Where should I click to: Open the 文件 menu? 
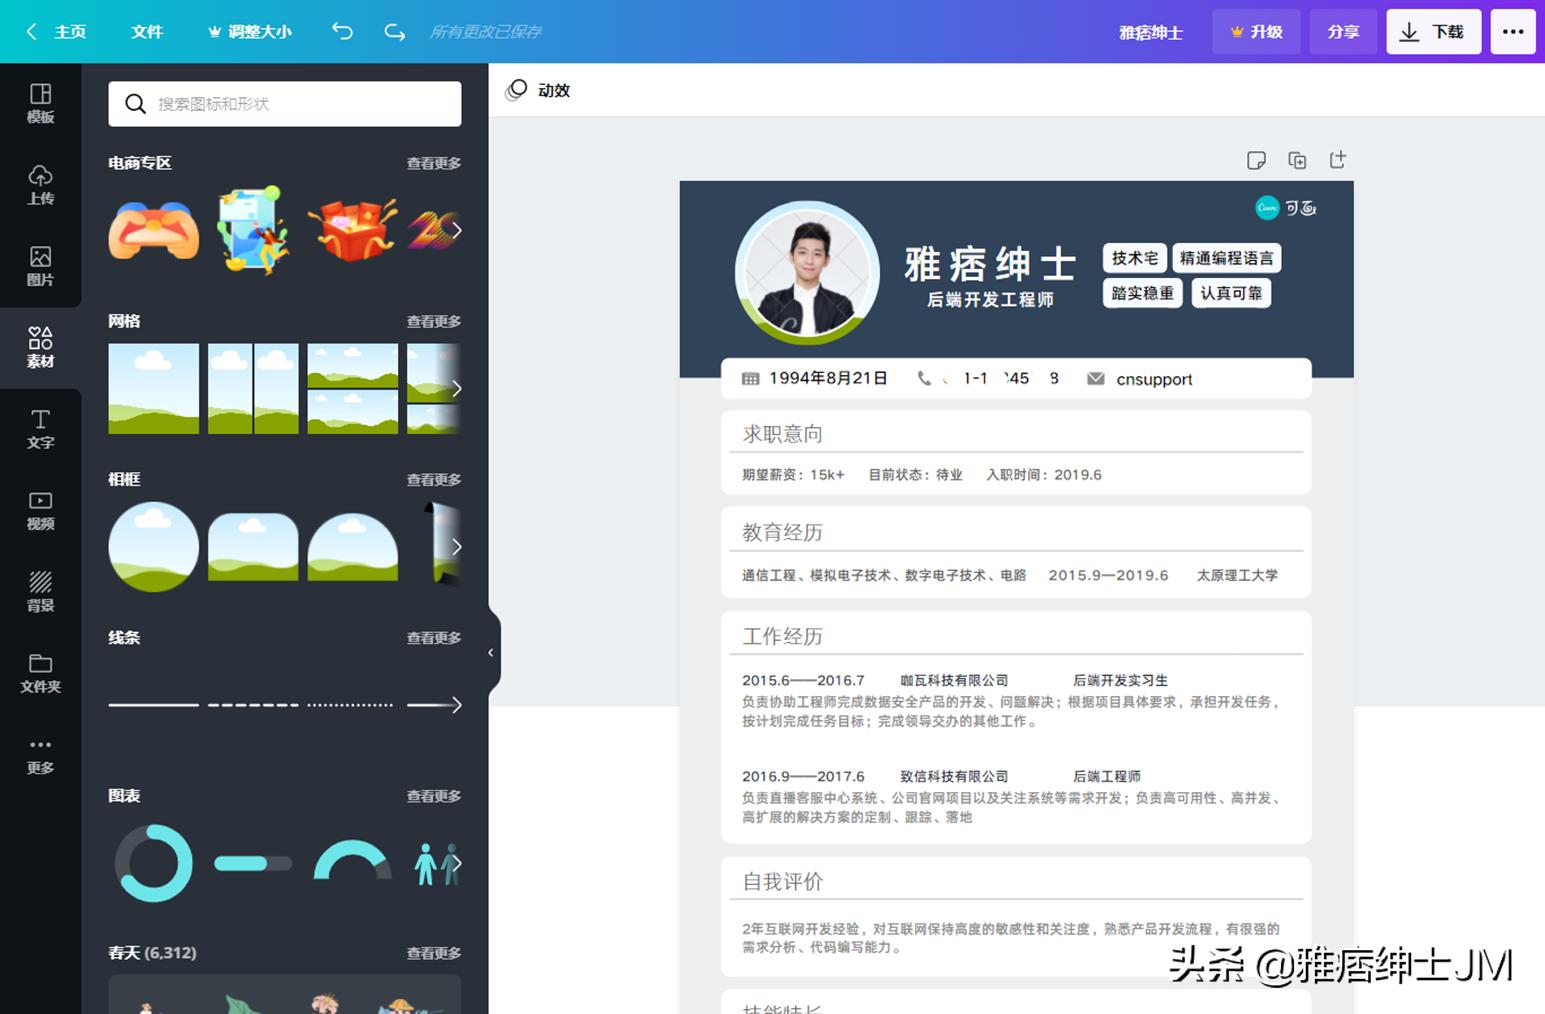tap(147, 31)
